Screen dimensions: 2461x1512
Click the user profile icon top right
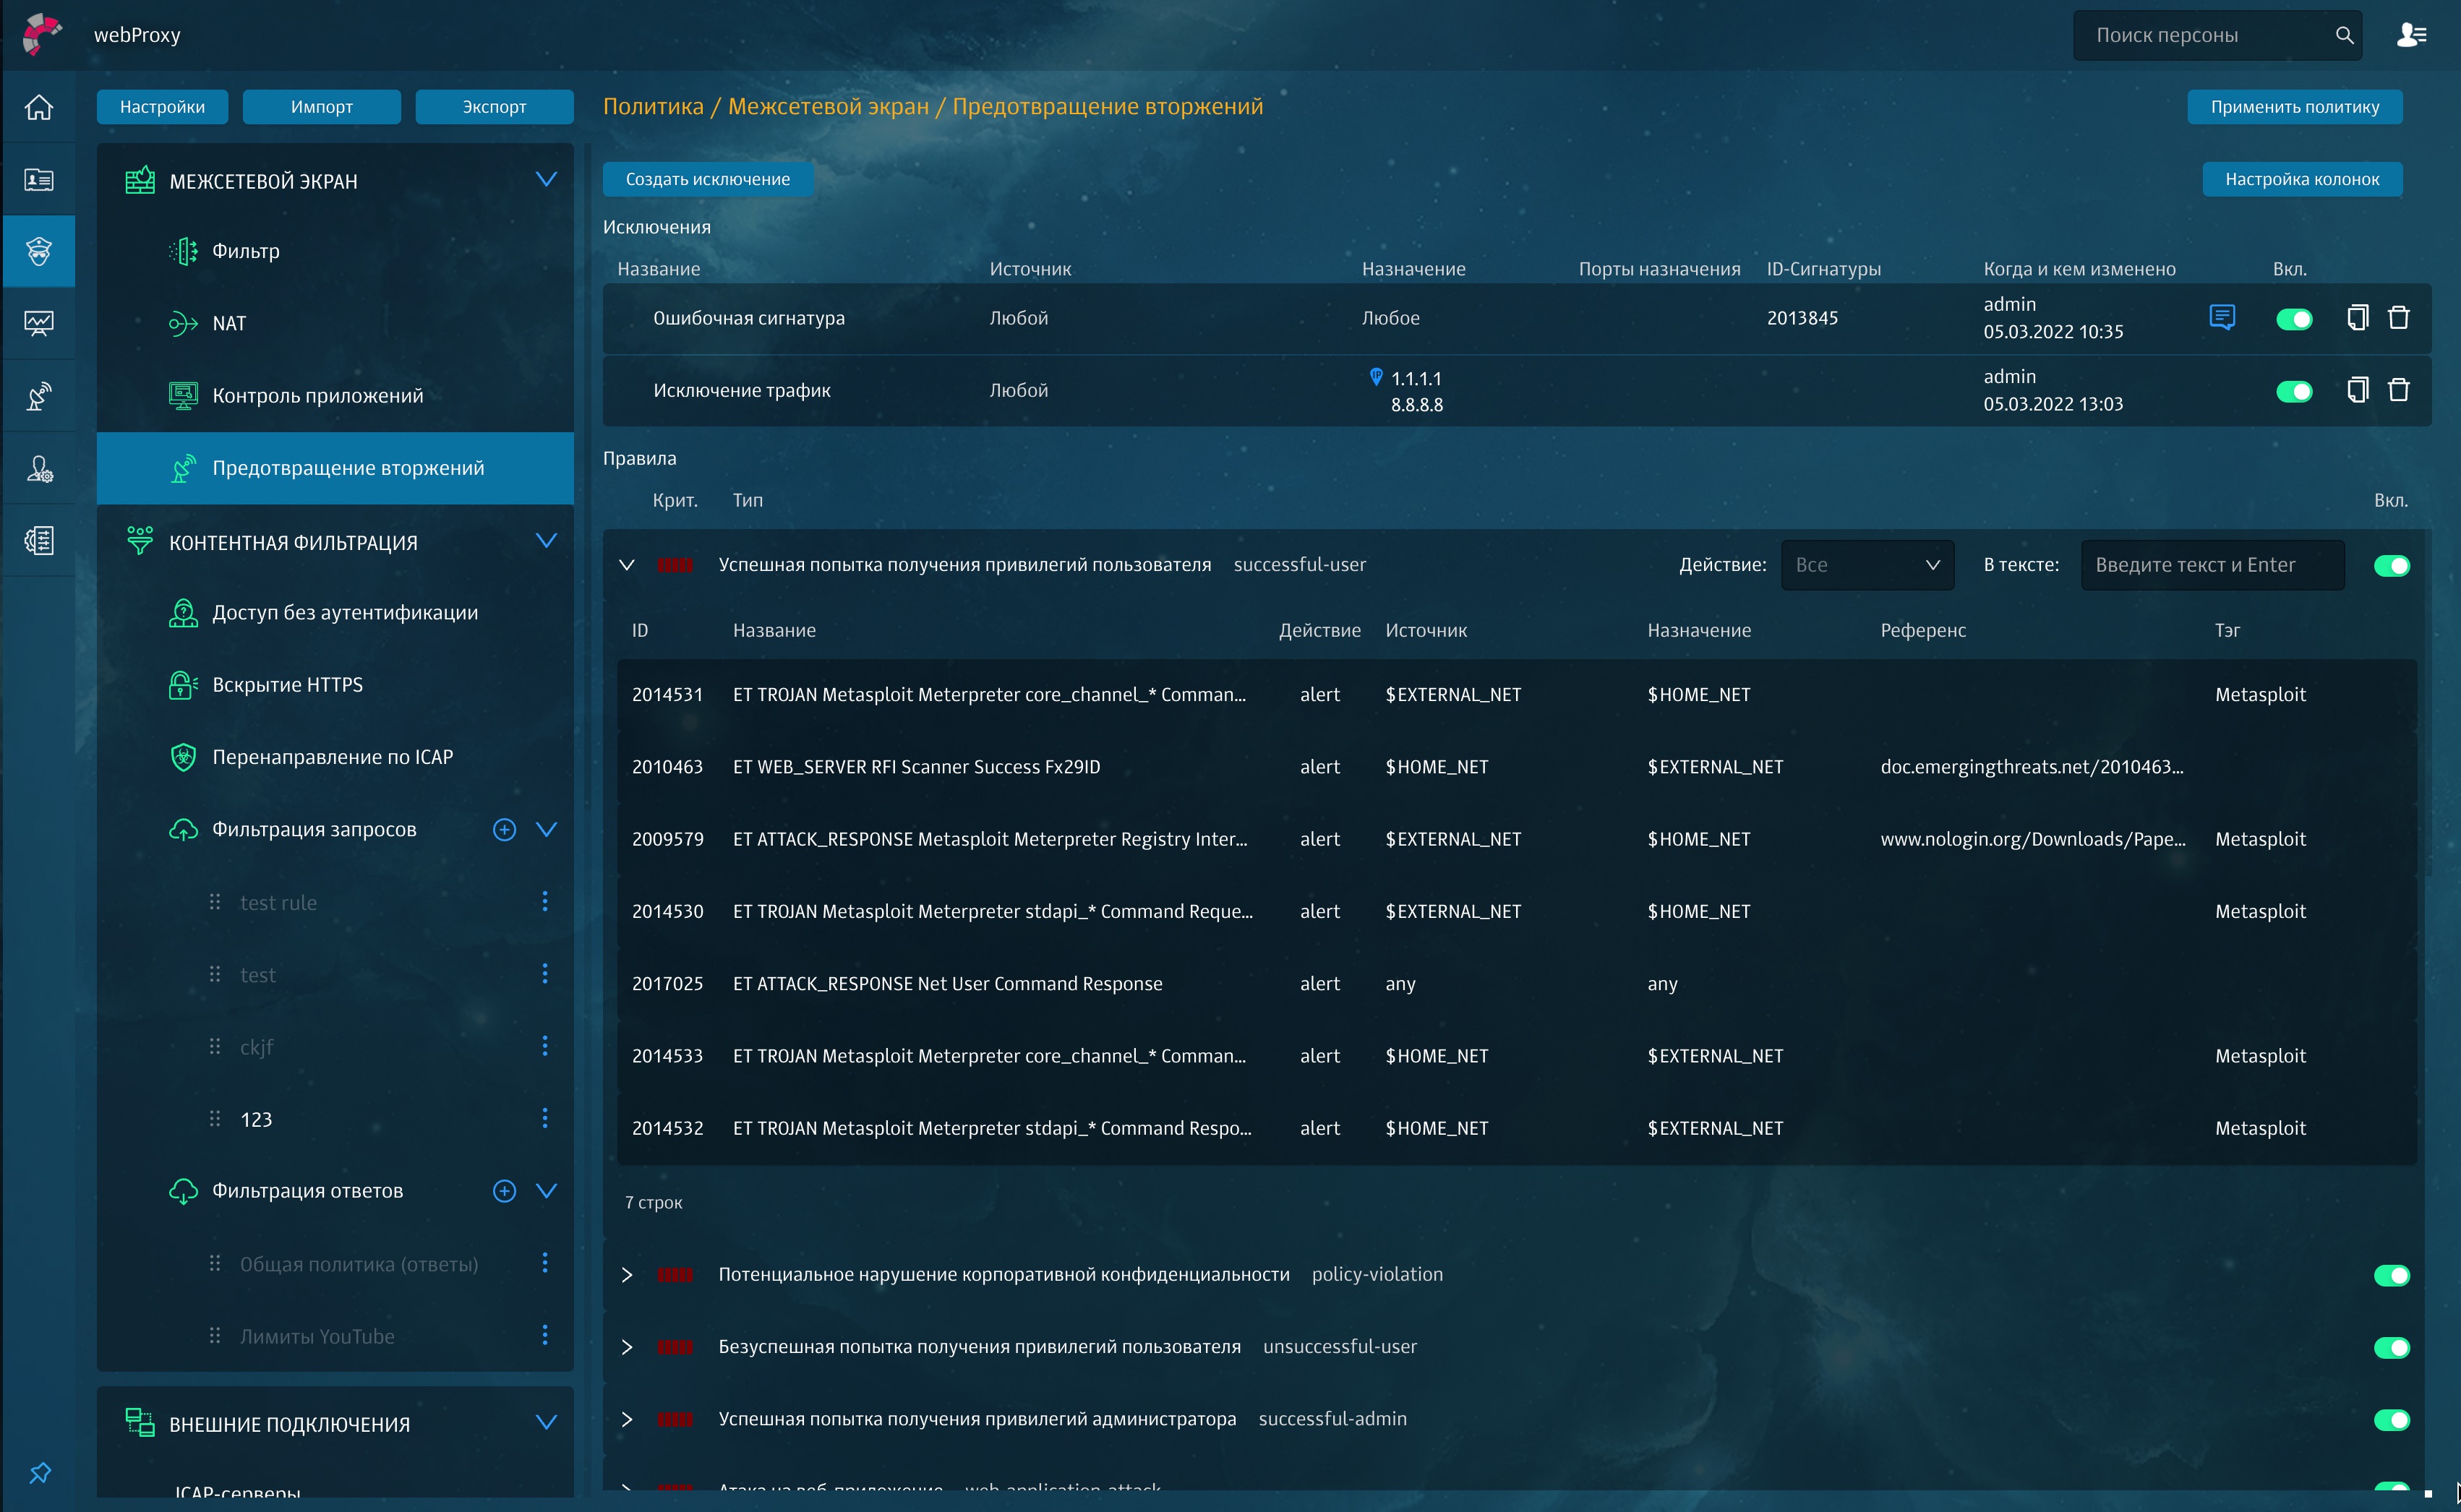coord(2411,35)
